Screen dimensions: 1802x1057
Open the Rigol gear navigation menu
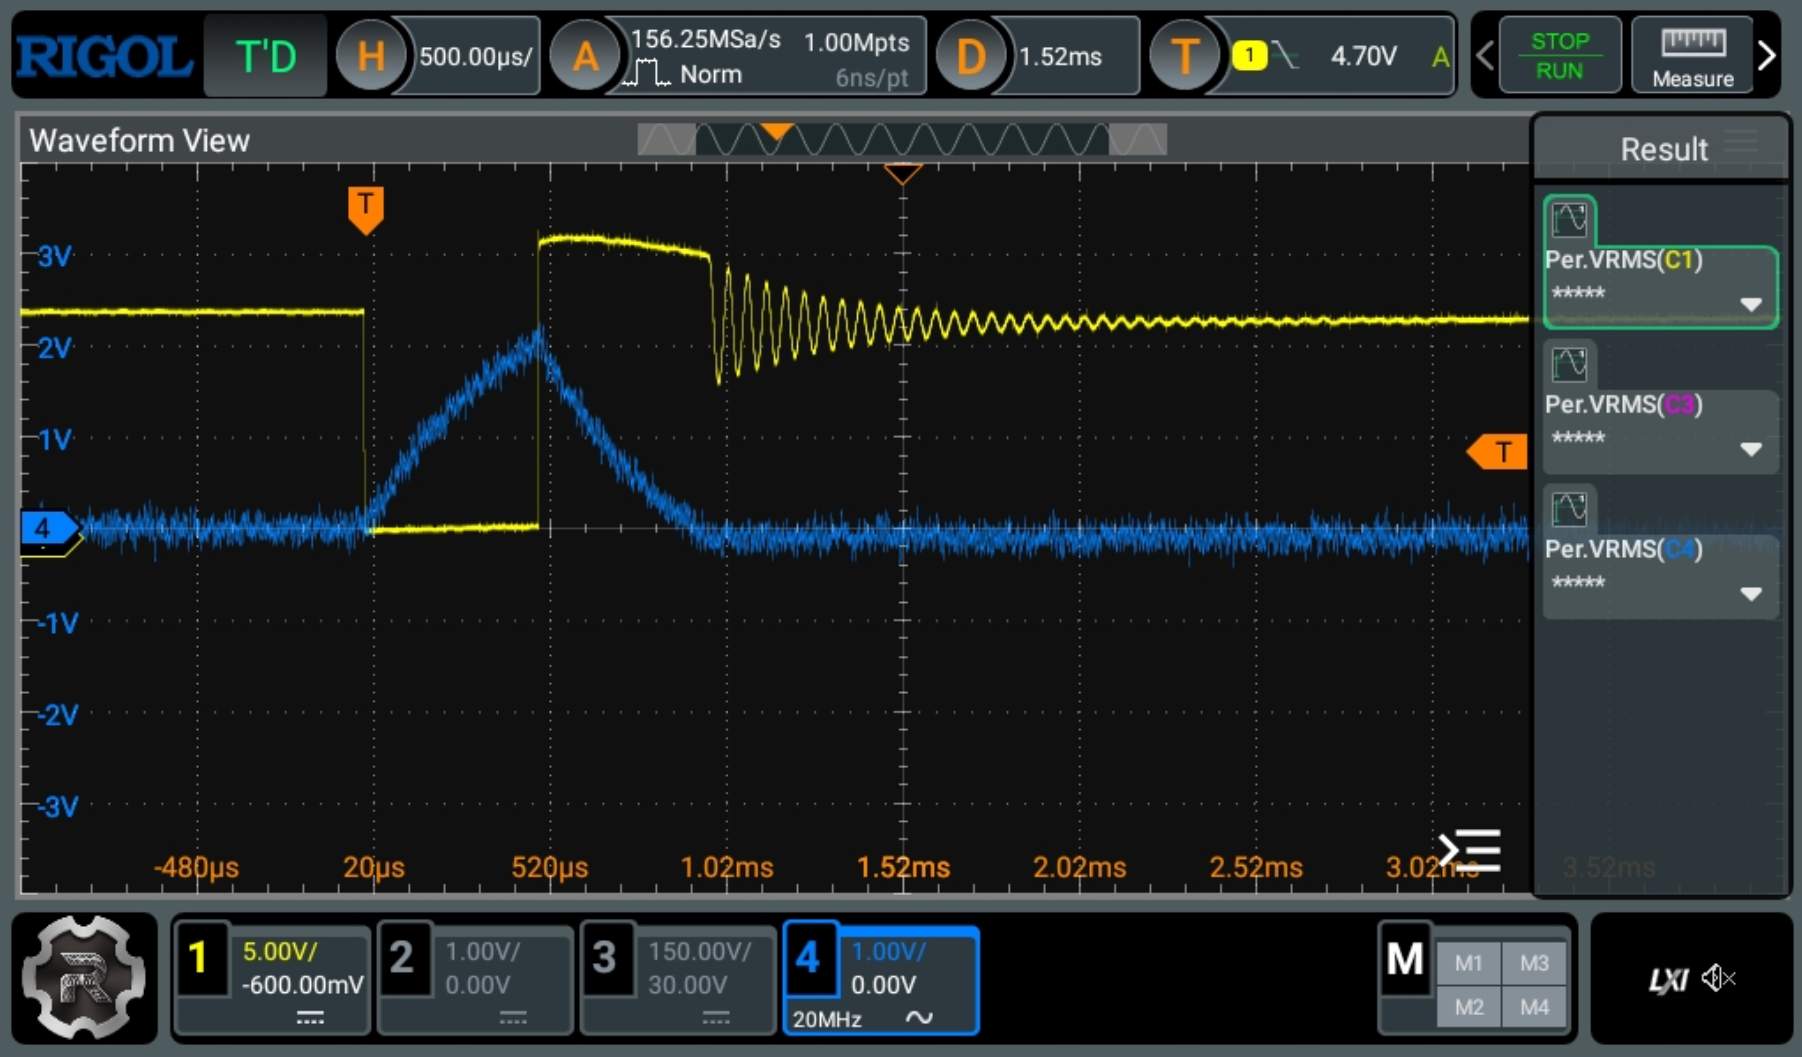pyautogui.click(x=84, y=978)
